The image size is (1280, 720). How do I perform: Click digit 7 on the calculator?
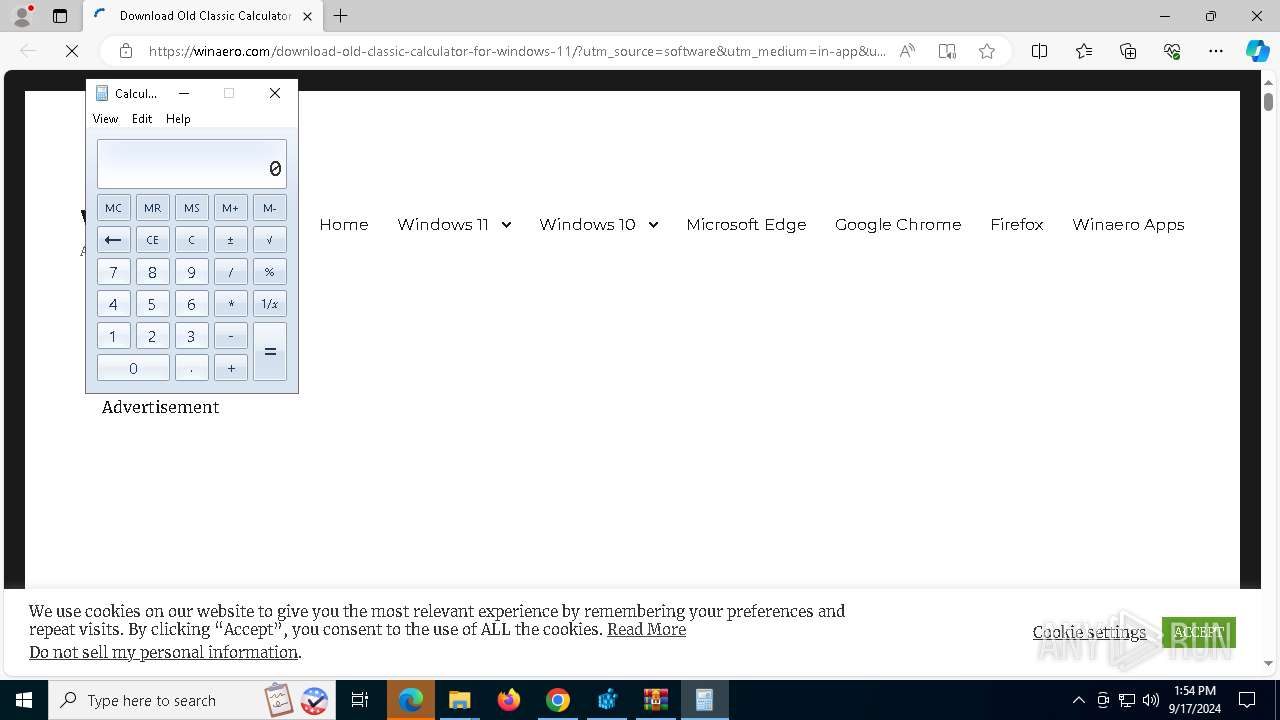coord(113,272)
